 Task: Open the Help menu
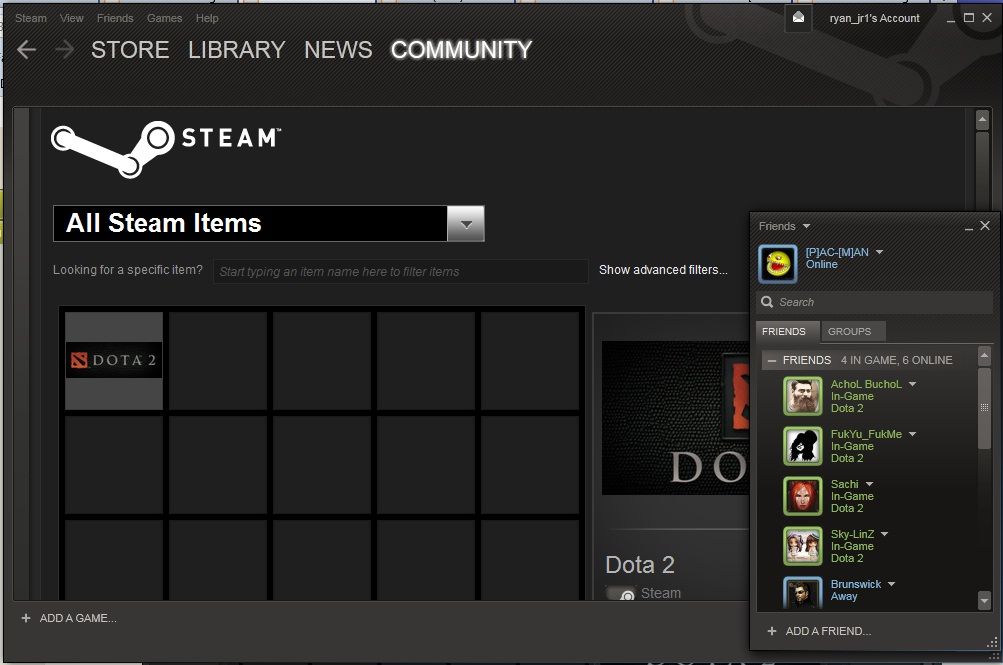207,18
